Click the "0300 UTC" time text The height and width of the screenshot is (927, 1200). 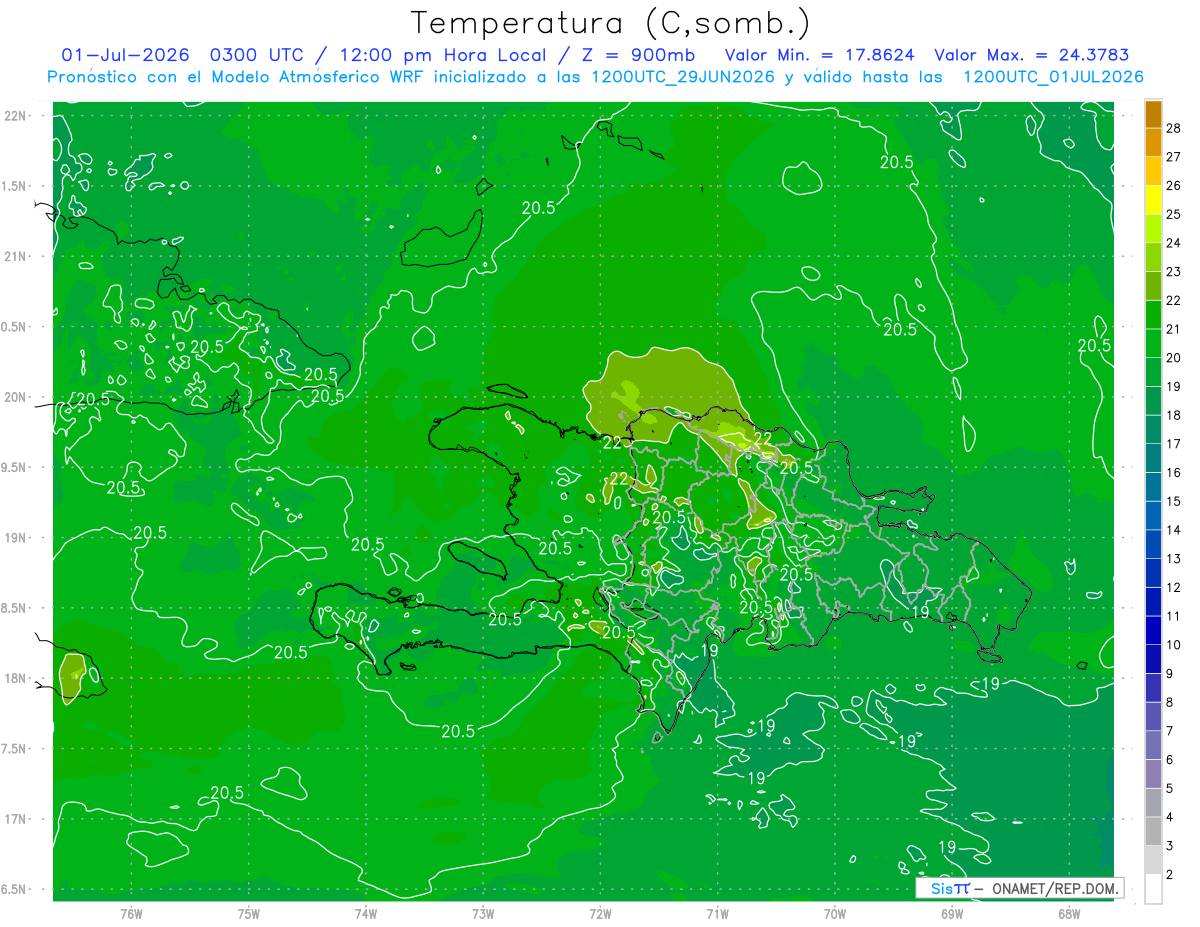pos(256,55)
